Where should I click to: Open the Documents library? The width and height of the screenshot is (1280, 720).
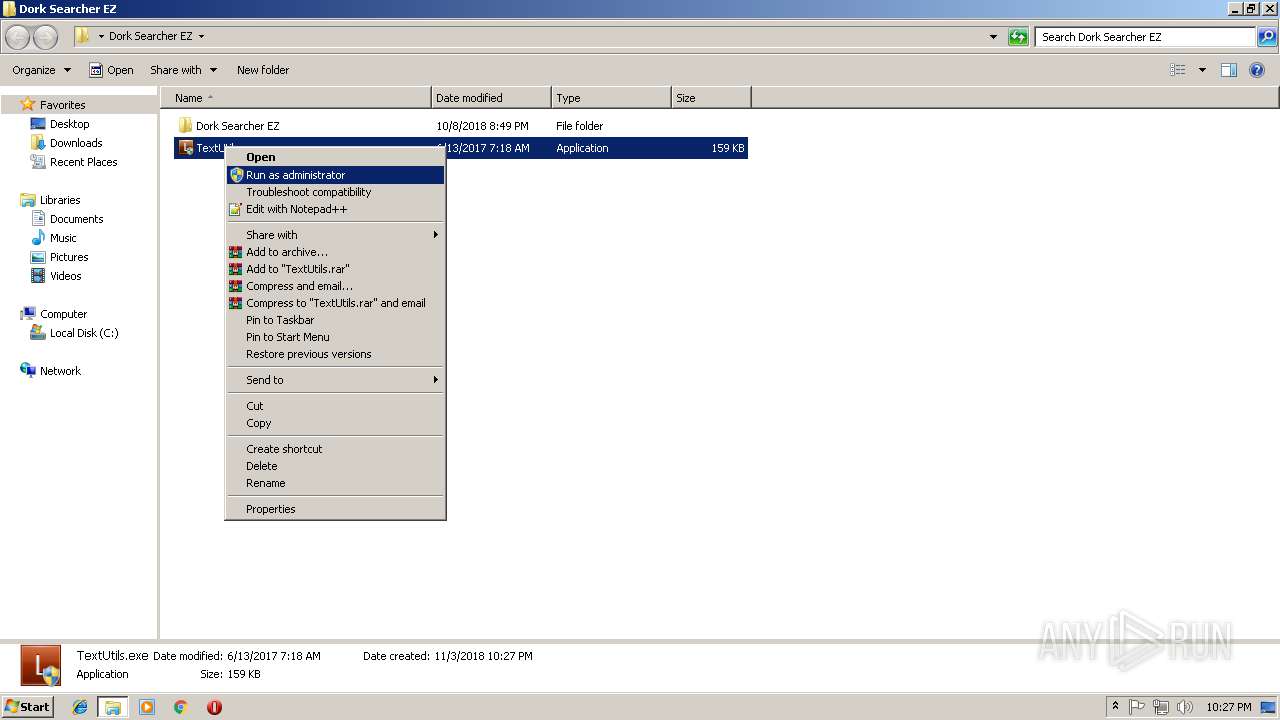coord(76,219)
